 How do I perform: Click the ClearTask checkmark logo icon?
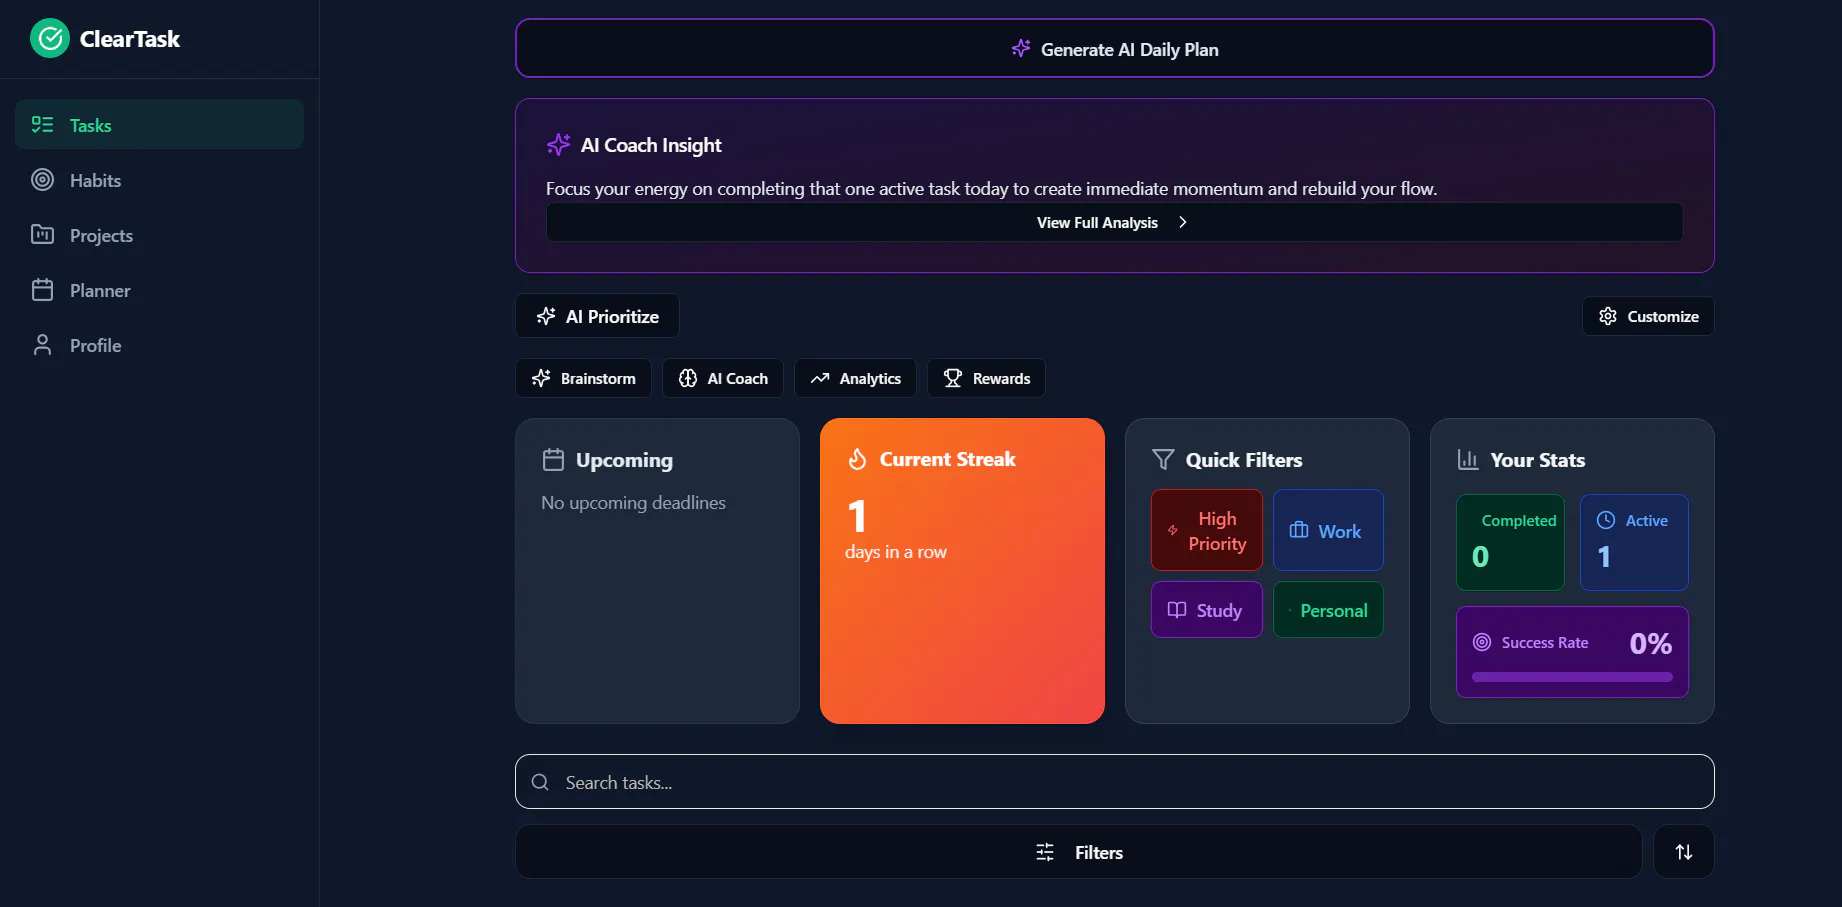point(50,39)
